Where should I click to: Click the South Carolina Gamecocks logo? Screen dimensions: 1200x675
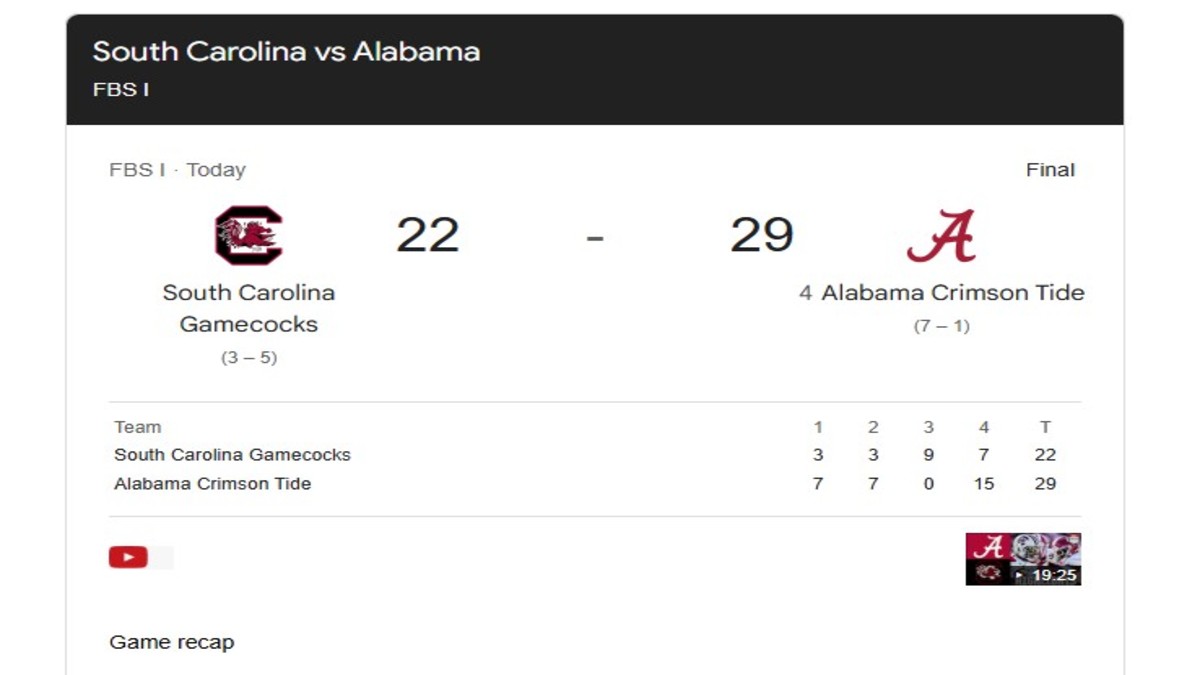pyautogui.click(x=248, y=236)
